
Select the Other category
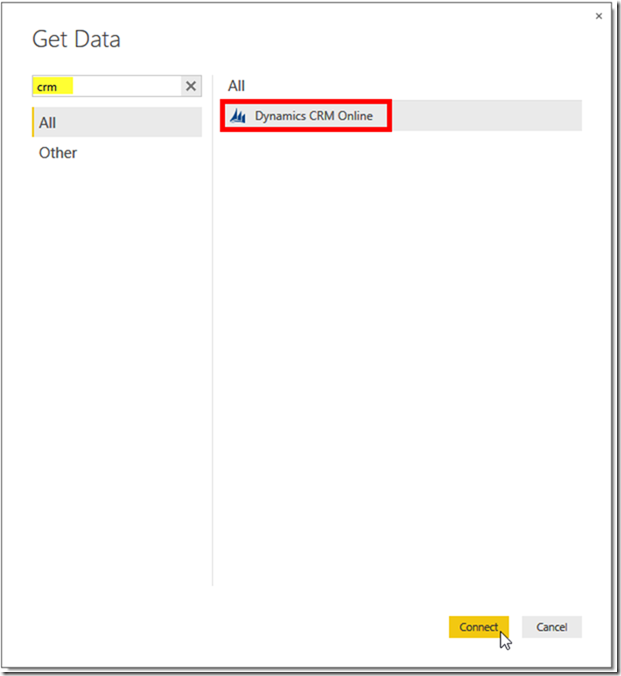coord(117,153)
